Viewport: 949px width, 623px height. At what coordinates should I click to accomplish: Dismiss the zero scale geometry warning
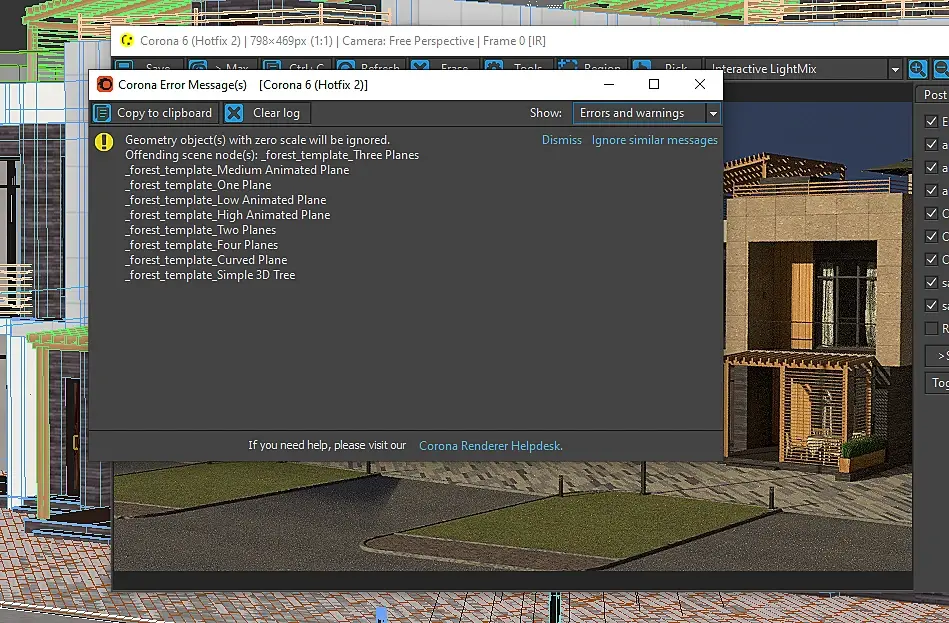tap(562, 140)
